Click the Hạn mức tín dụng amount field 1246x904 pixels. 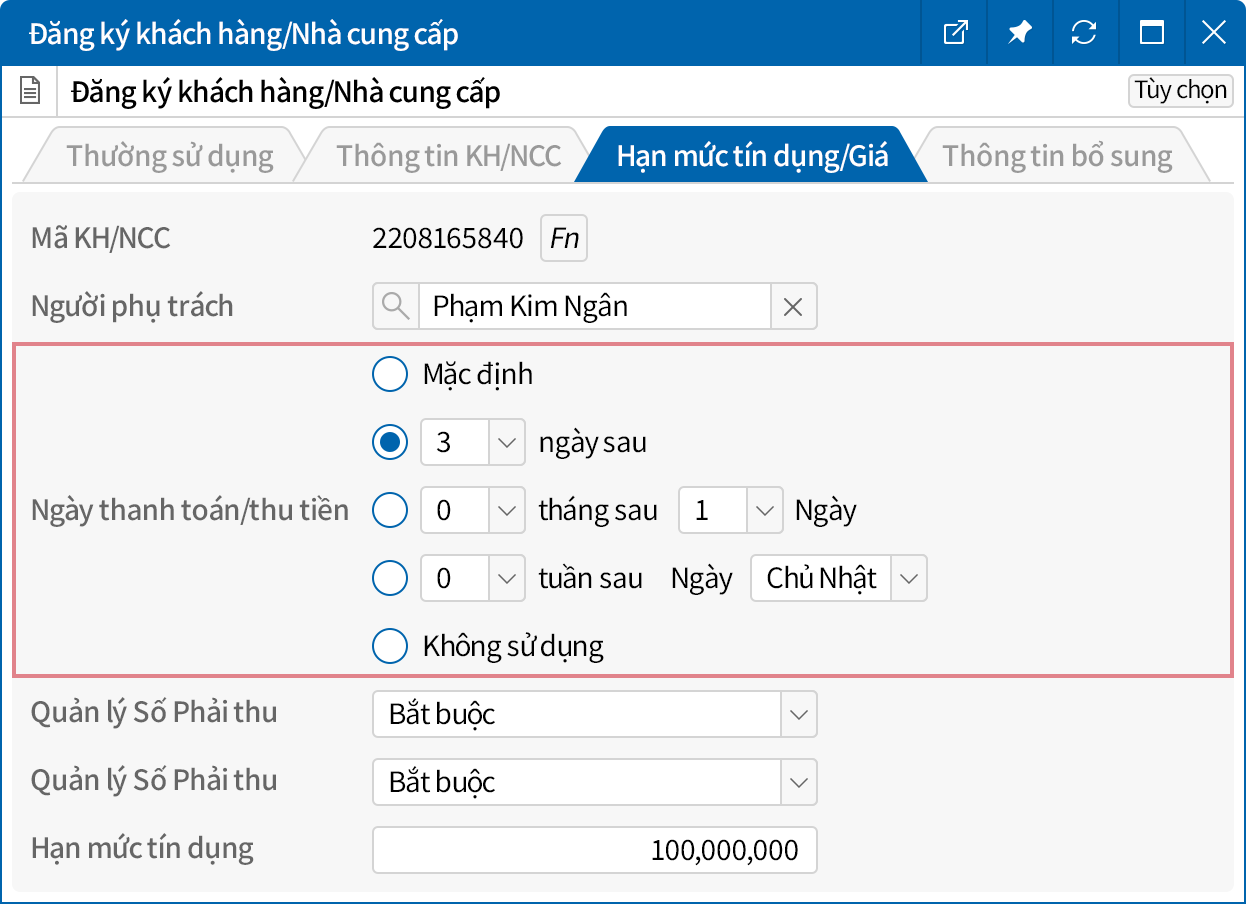tap(594, 850)
